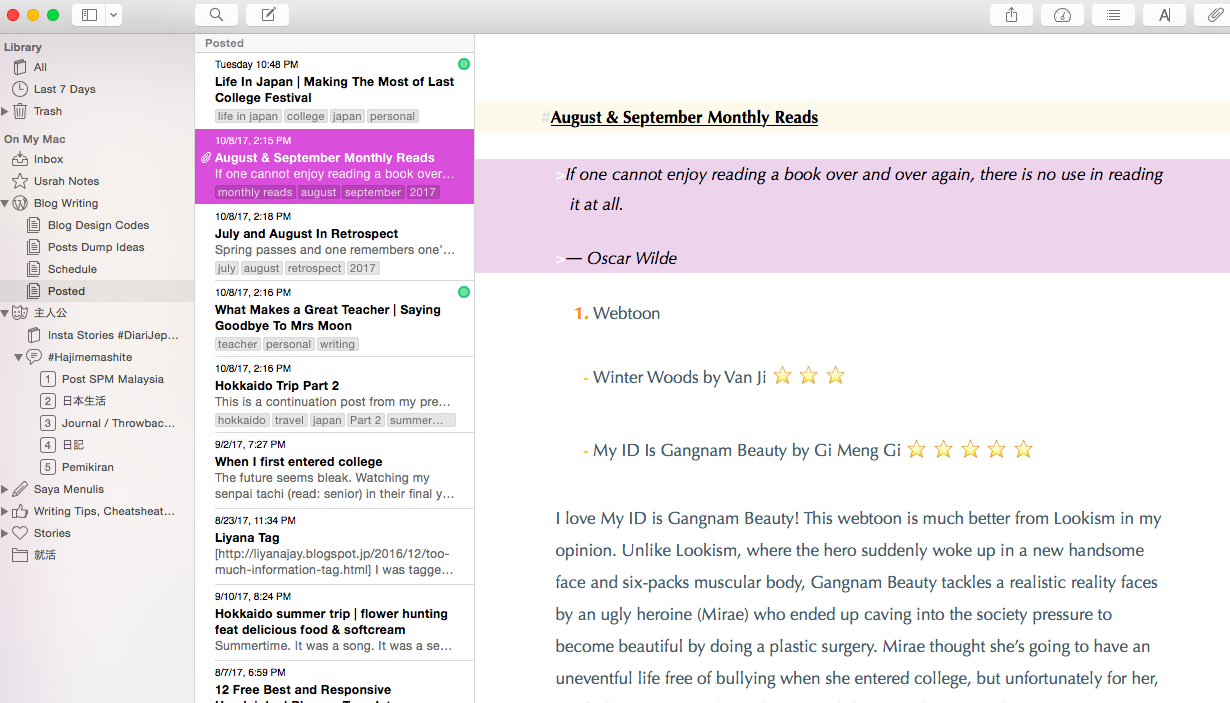
Task: Click the Usrah Notes star icon
Action: [x=19, y=181]
